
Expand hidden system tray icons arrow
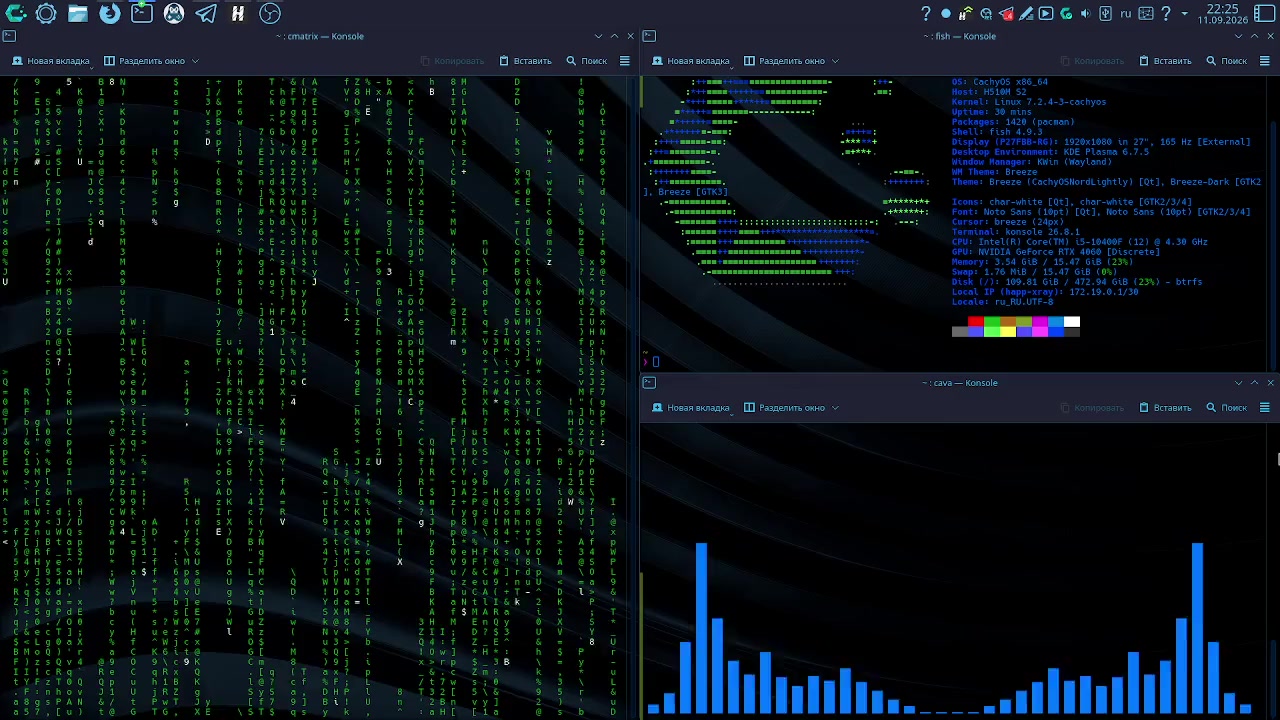[1185, 14]
